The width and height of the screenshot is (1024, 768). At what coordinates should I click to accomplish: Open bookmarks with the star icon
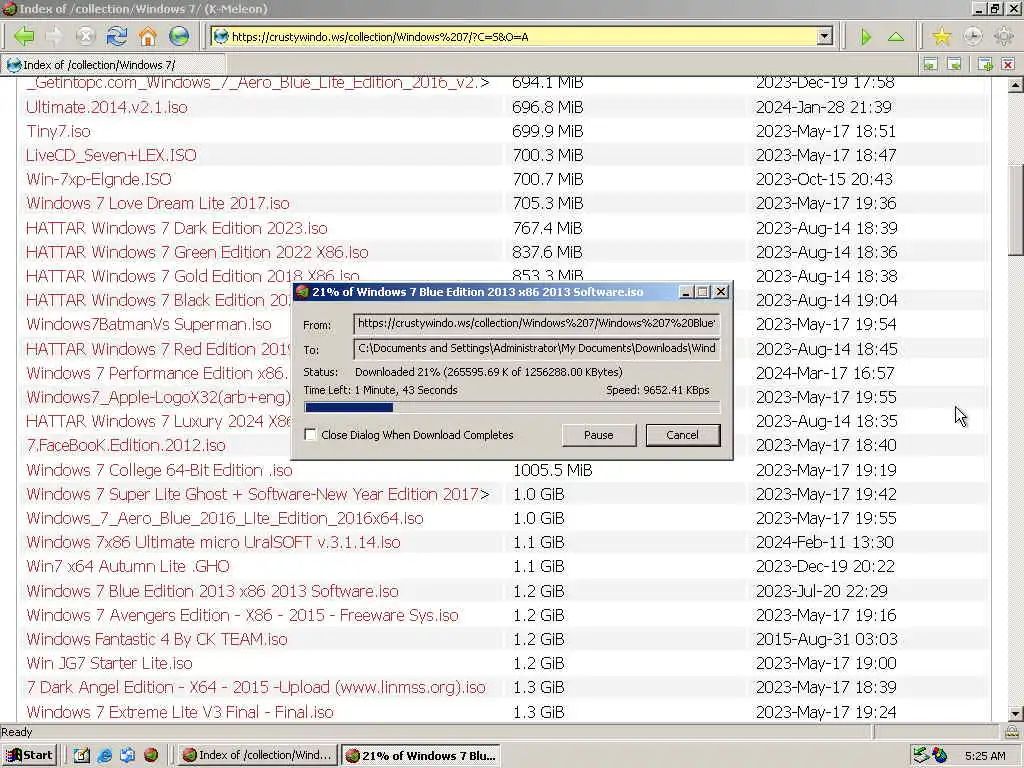(x=941, y=36)
